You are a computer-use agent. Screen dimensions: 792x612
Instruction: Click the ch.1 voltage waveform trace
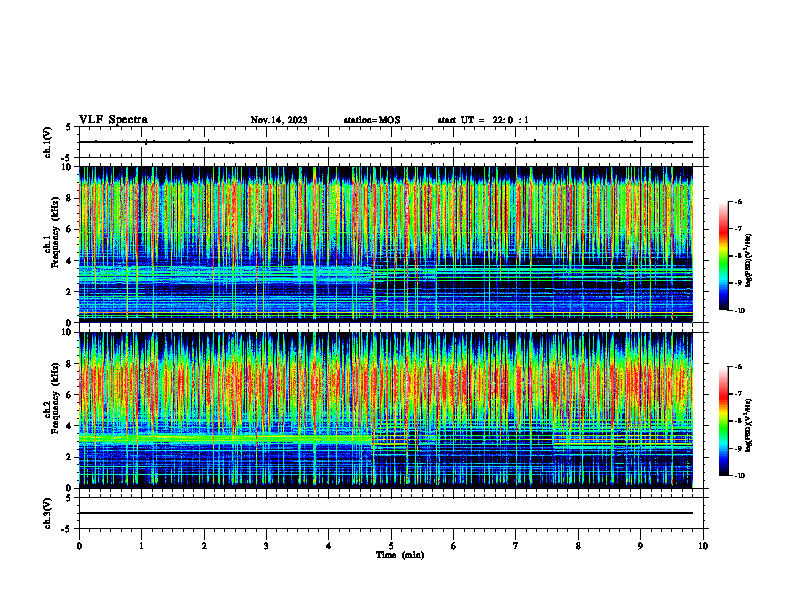(x=386, y=142)
